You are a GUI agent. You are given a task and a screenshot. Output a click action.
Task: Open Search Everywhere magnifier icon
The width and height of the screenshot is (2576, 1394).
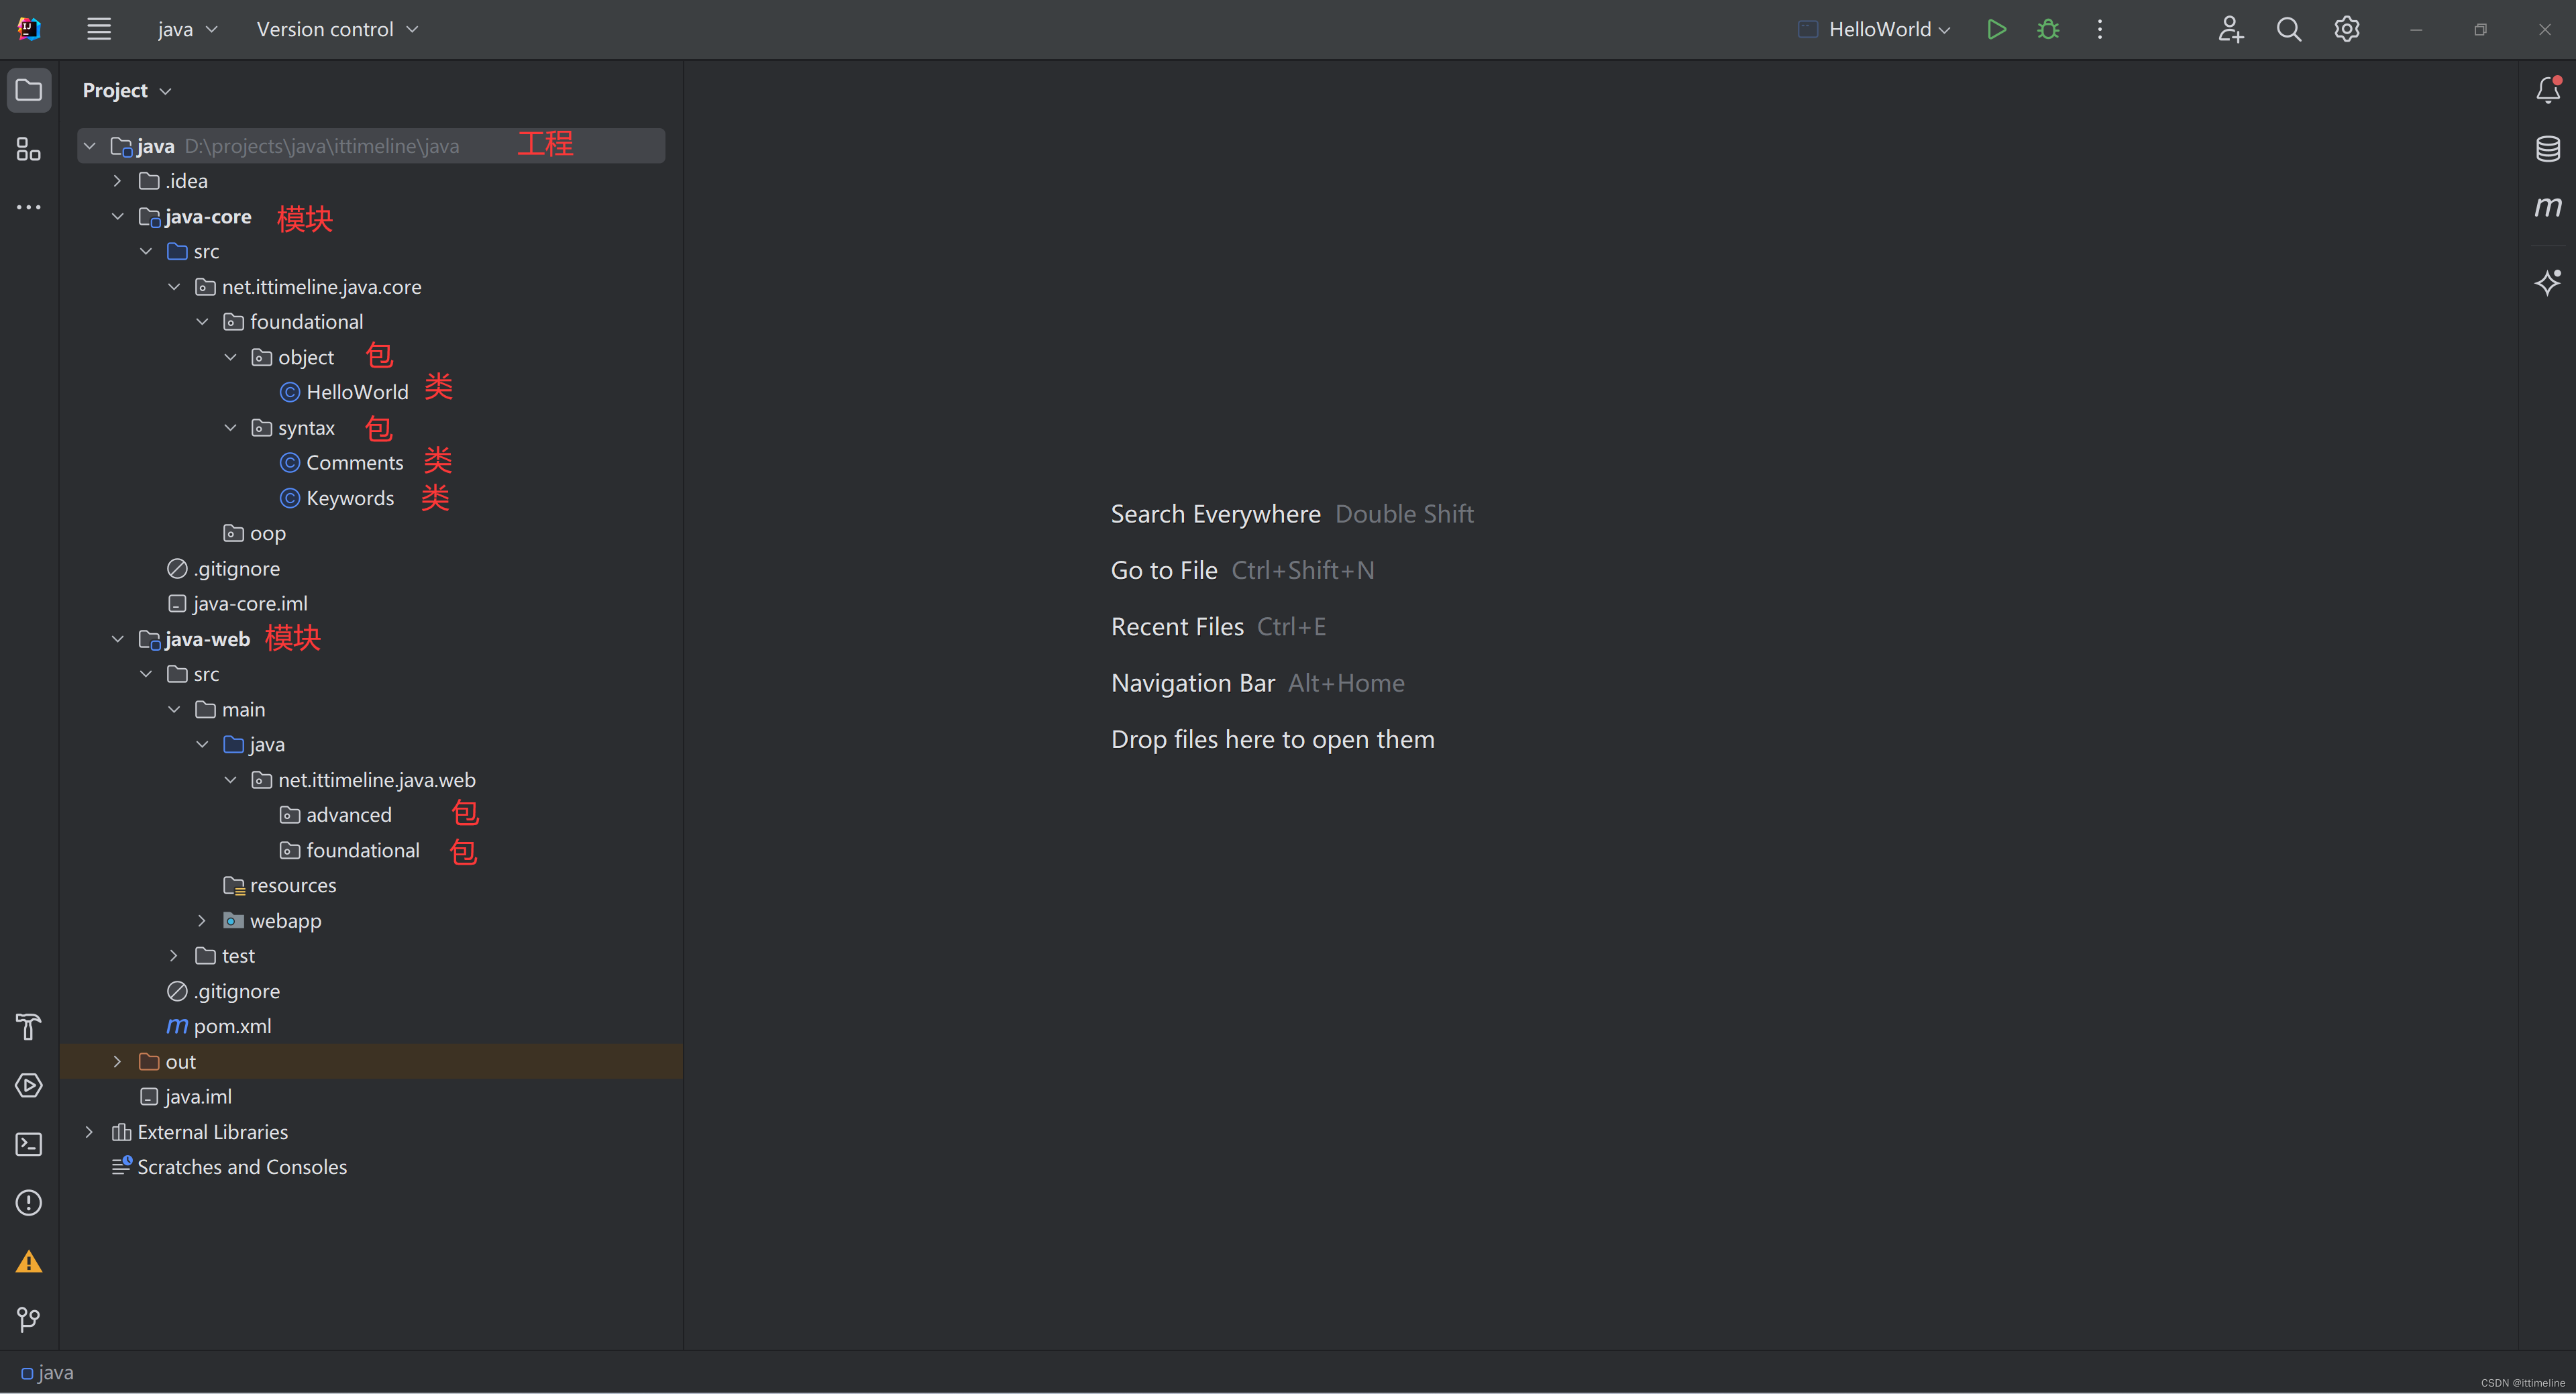tap(2288, 29)
